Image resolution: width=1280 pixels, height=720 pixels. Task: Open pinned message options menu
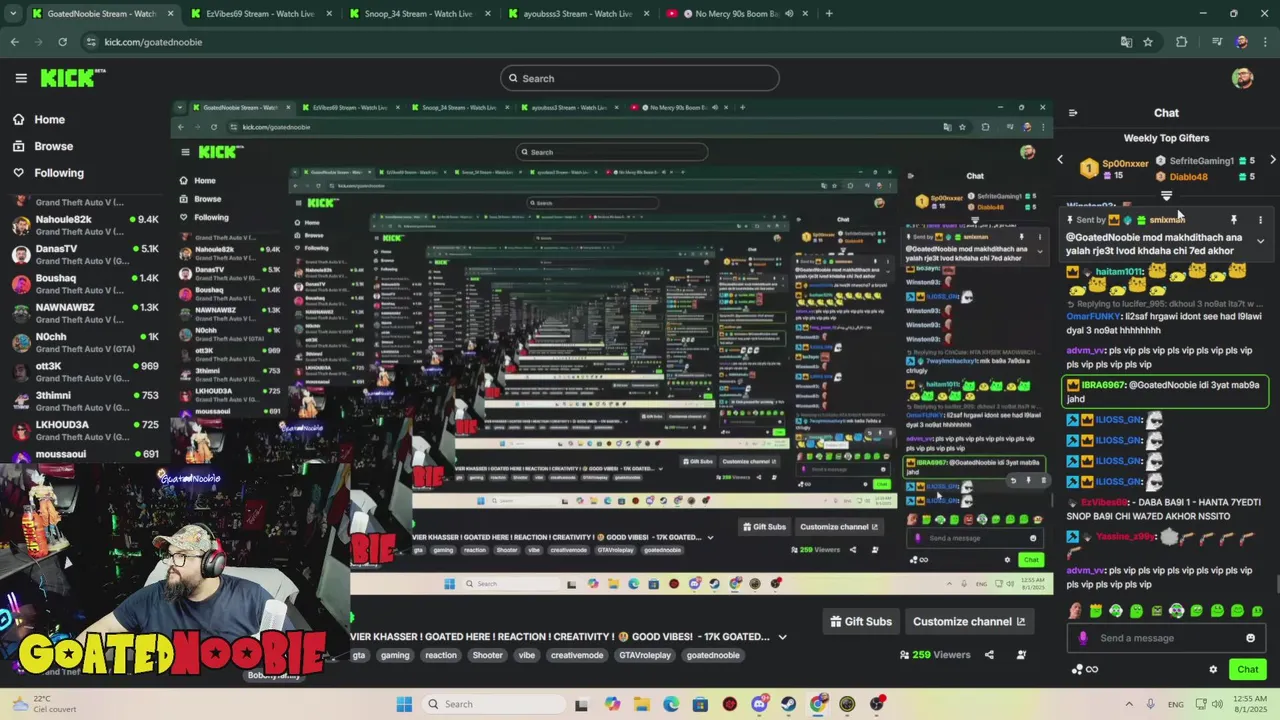(x=1260, y=219)
